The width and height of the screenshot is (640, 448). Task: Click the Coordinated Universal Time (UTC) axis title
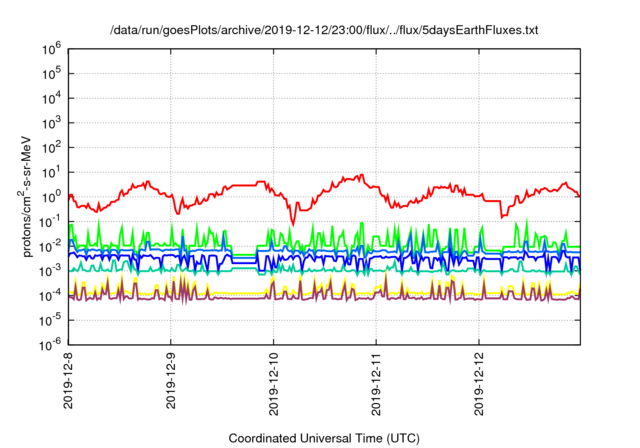(324, 438)
